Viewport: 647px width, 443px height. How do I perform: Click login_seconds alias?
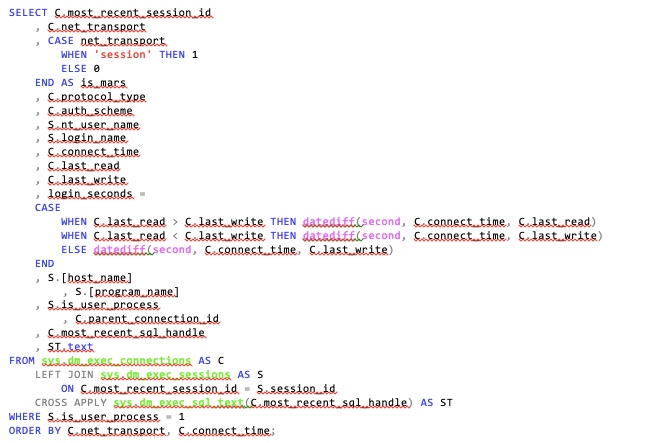tap(90, 193)
